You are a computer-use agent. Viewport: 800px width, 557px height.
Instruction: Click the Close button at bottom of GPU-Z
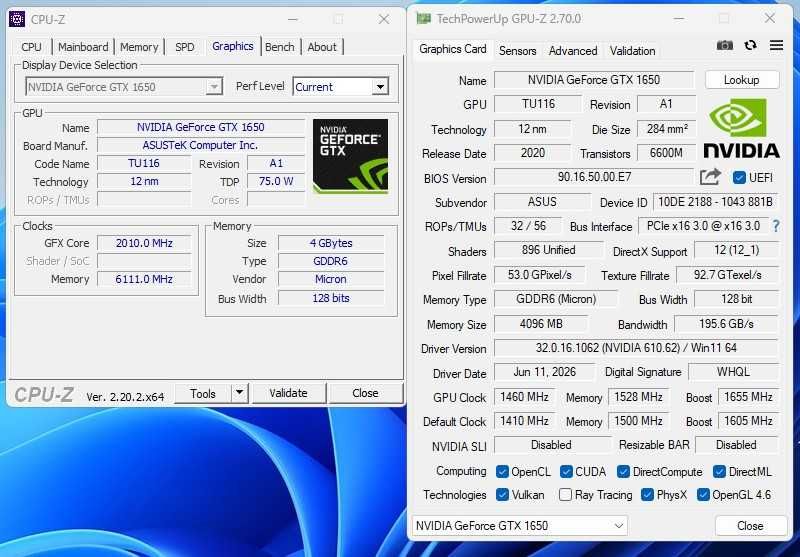point(751,525)
